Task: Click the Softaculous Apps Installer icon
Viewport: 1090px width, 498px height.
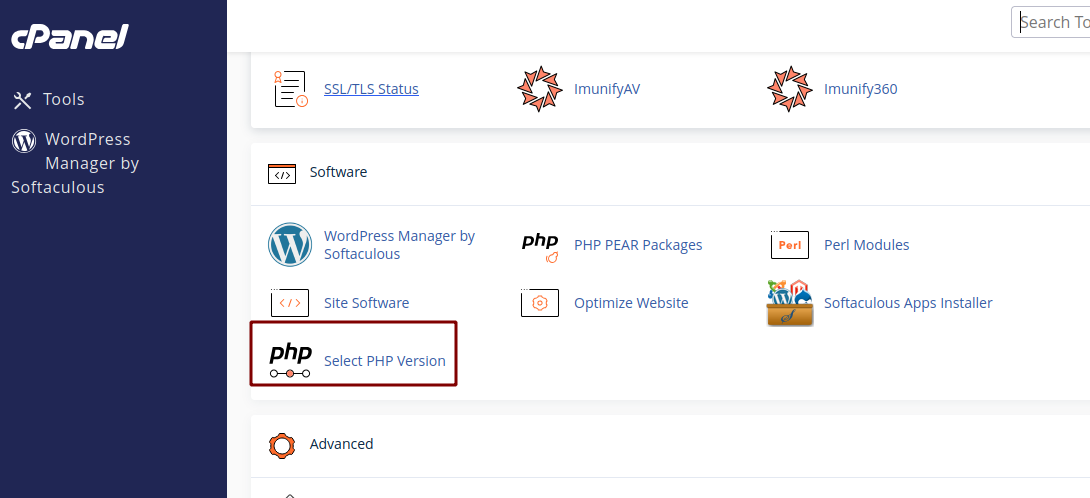Action: 790,303
